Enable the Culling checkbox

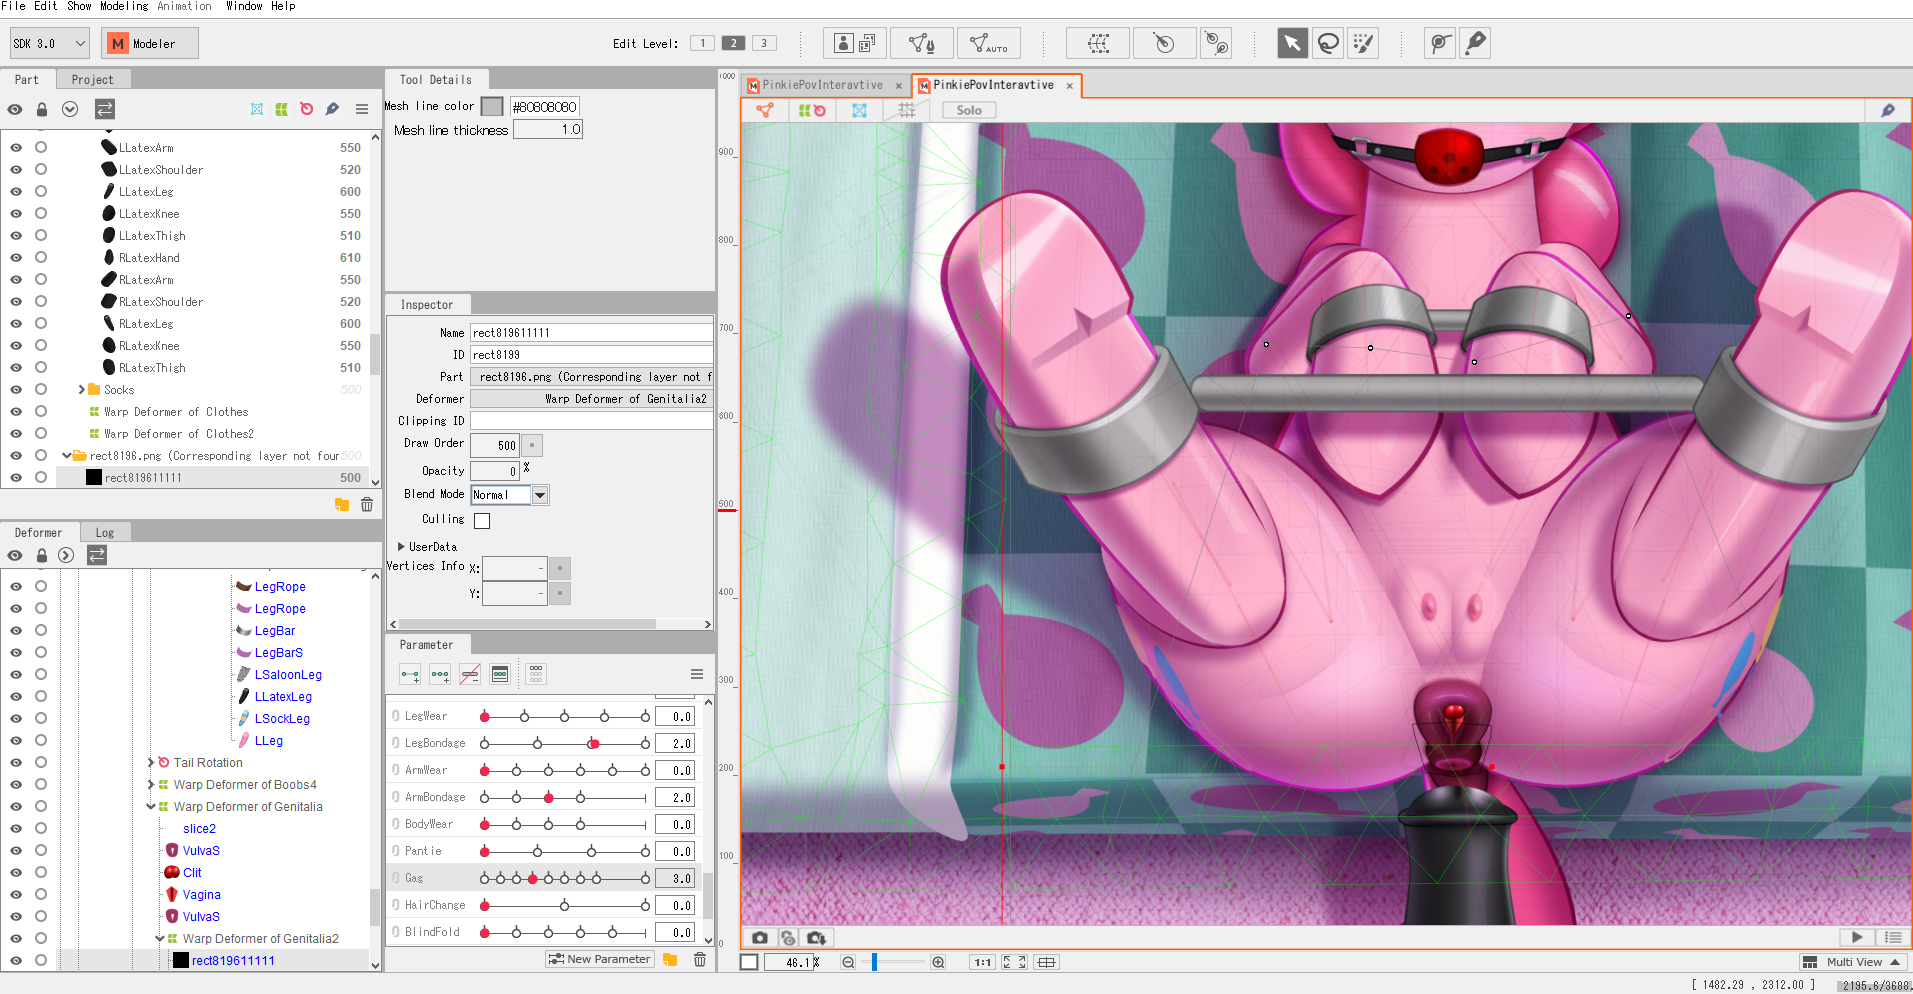tap(482, 520)
